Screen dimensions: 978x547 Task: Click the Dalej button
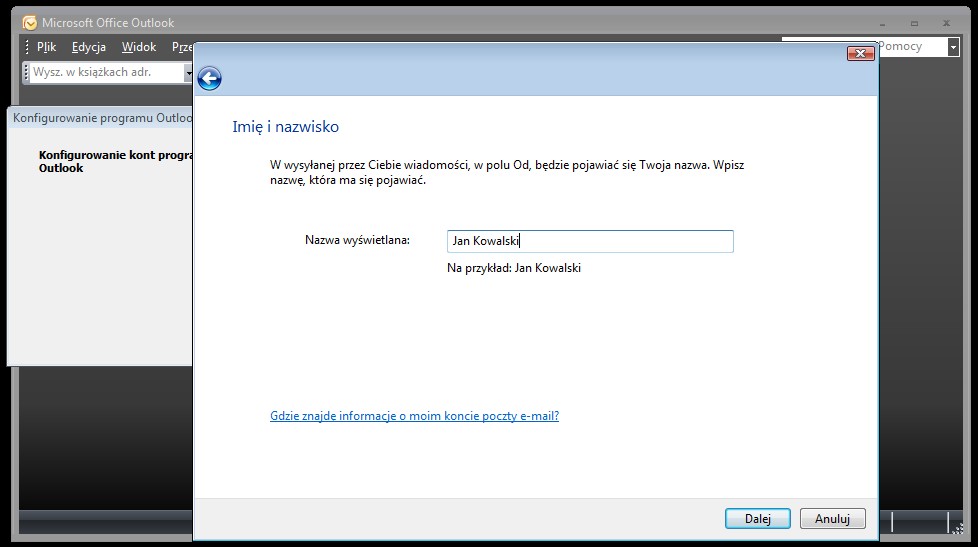click(757, 519)
